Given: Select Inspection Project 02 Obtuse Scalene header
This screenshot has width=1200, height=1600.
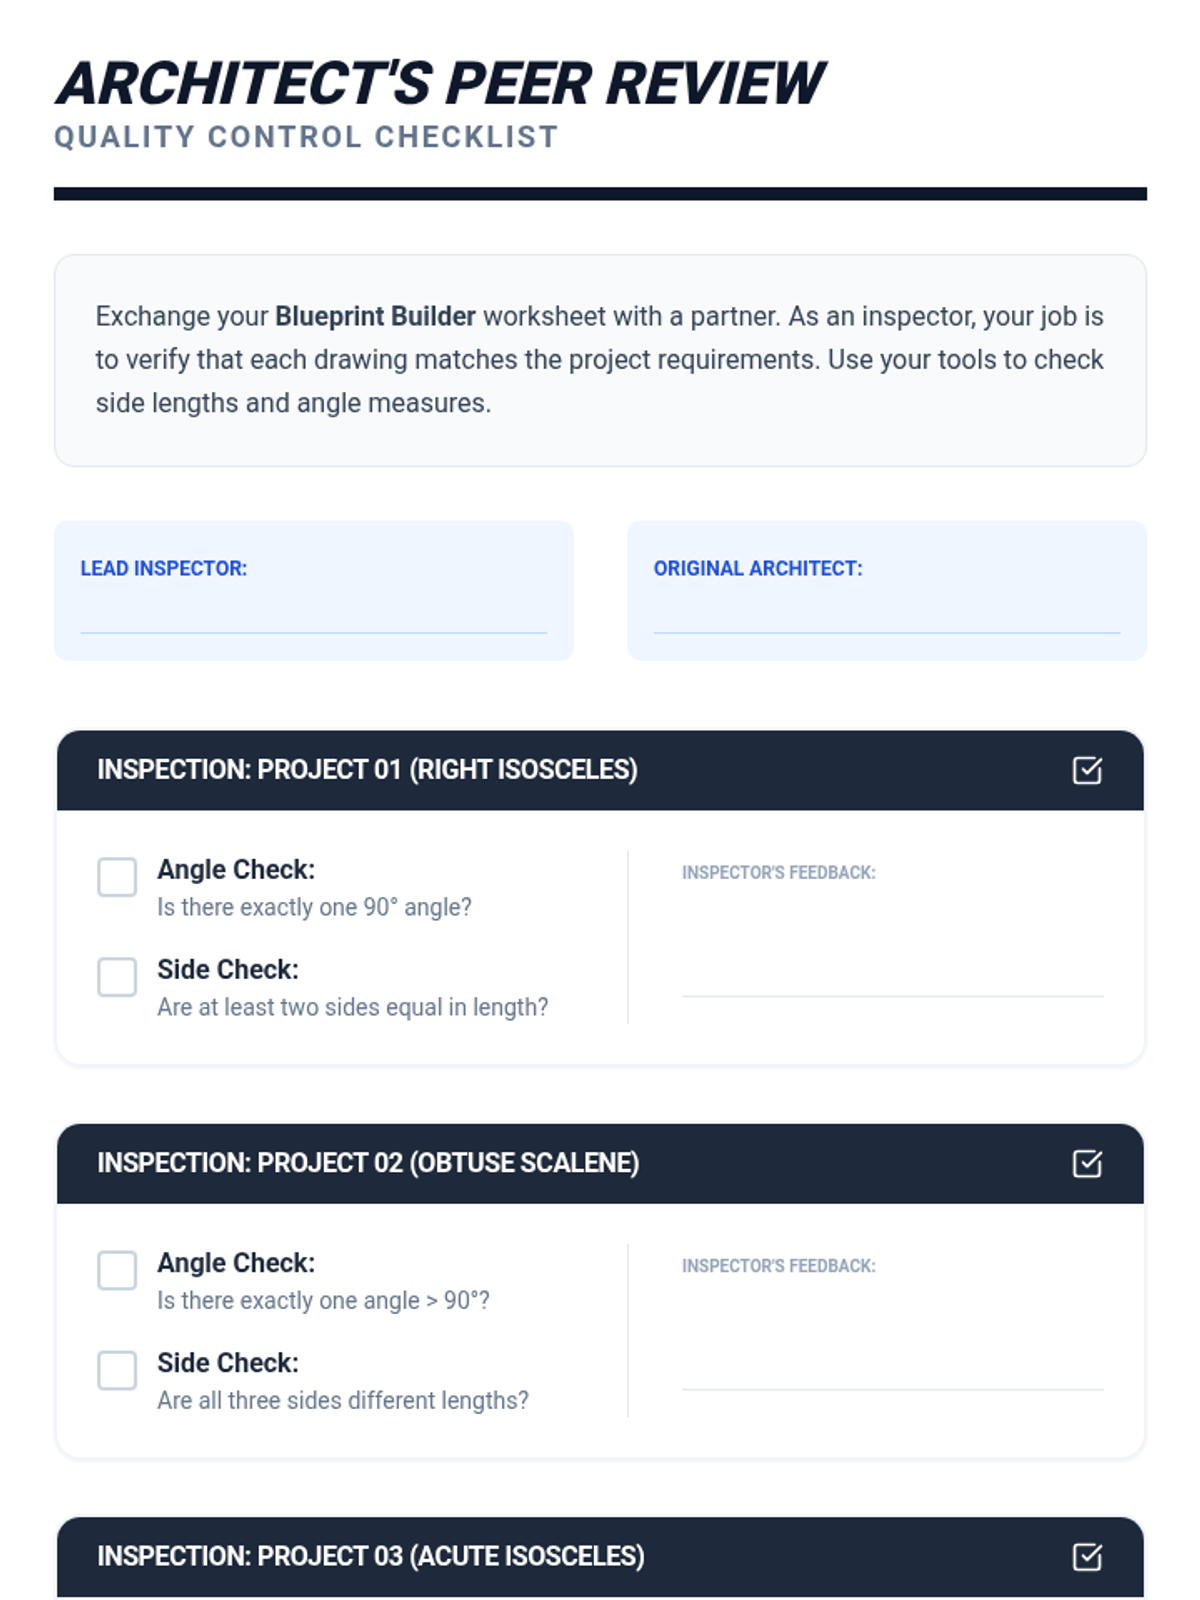Looking at the screenshot, I should tap(368, 1163).
